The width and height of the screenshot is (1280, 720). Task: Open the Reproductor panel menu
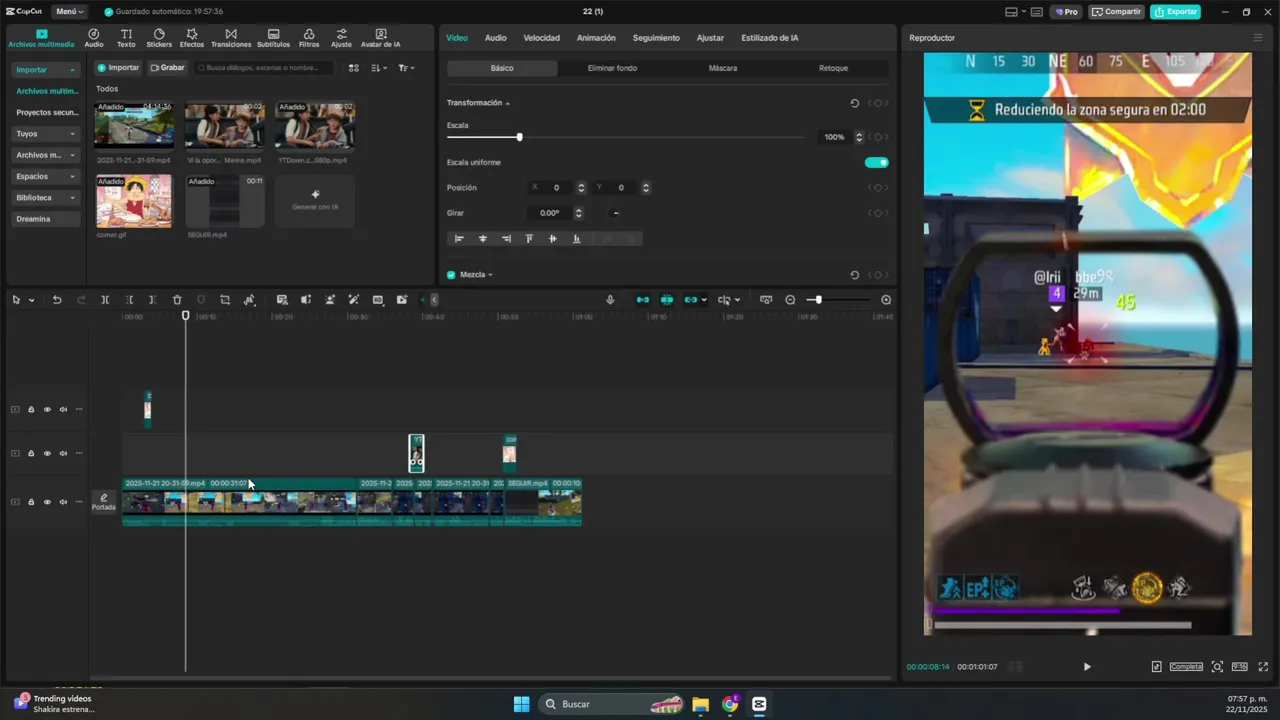click(x=1258, y=38)
